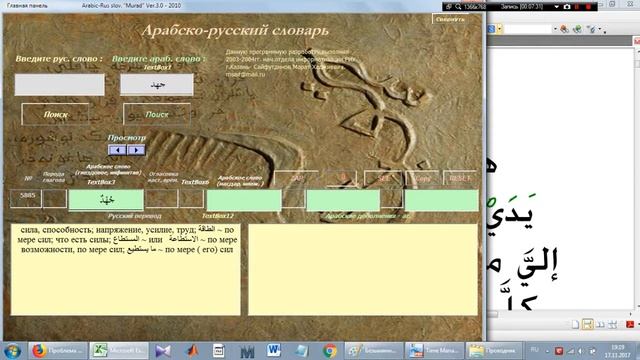Click the red PDF icon at bottom right

pyautogui.click(x=630, y=324)
